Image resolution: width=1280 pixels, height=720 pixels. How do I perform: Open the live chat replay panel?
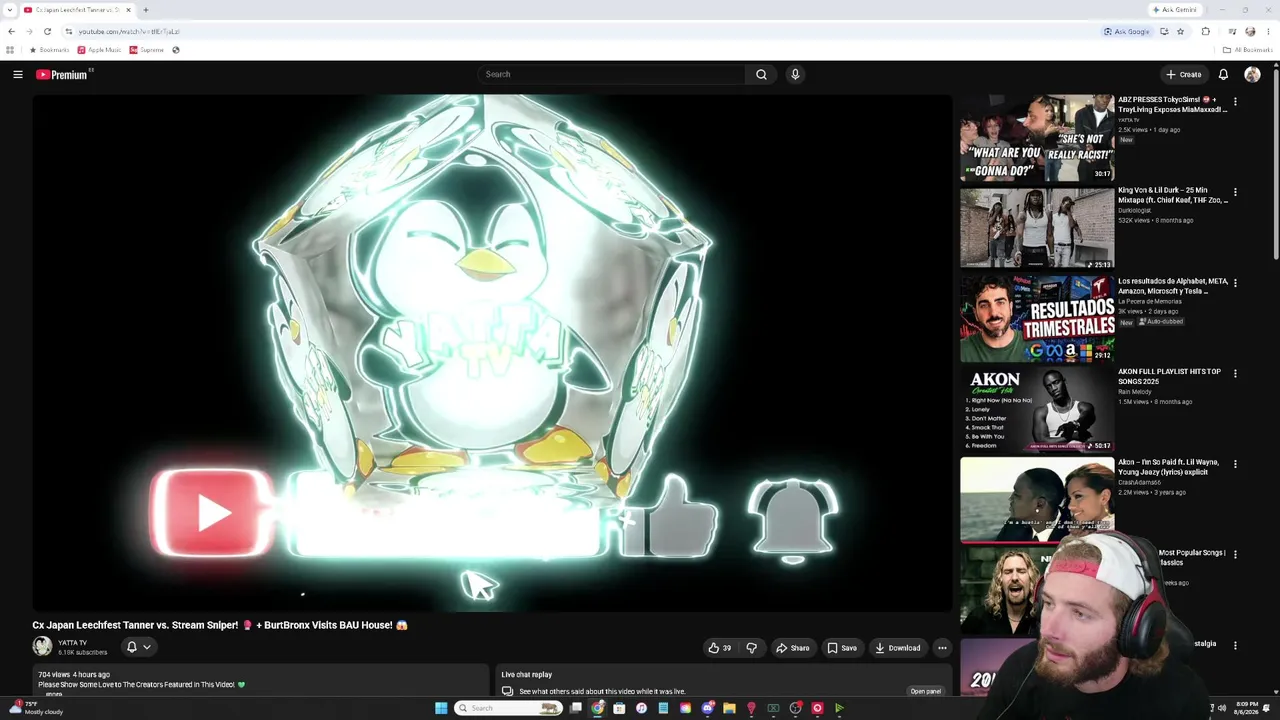(926, 691)
